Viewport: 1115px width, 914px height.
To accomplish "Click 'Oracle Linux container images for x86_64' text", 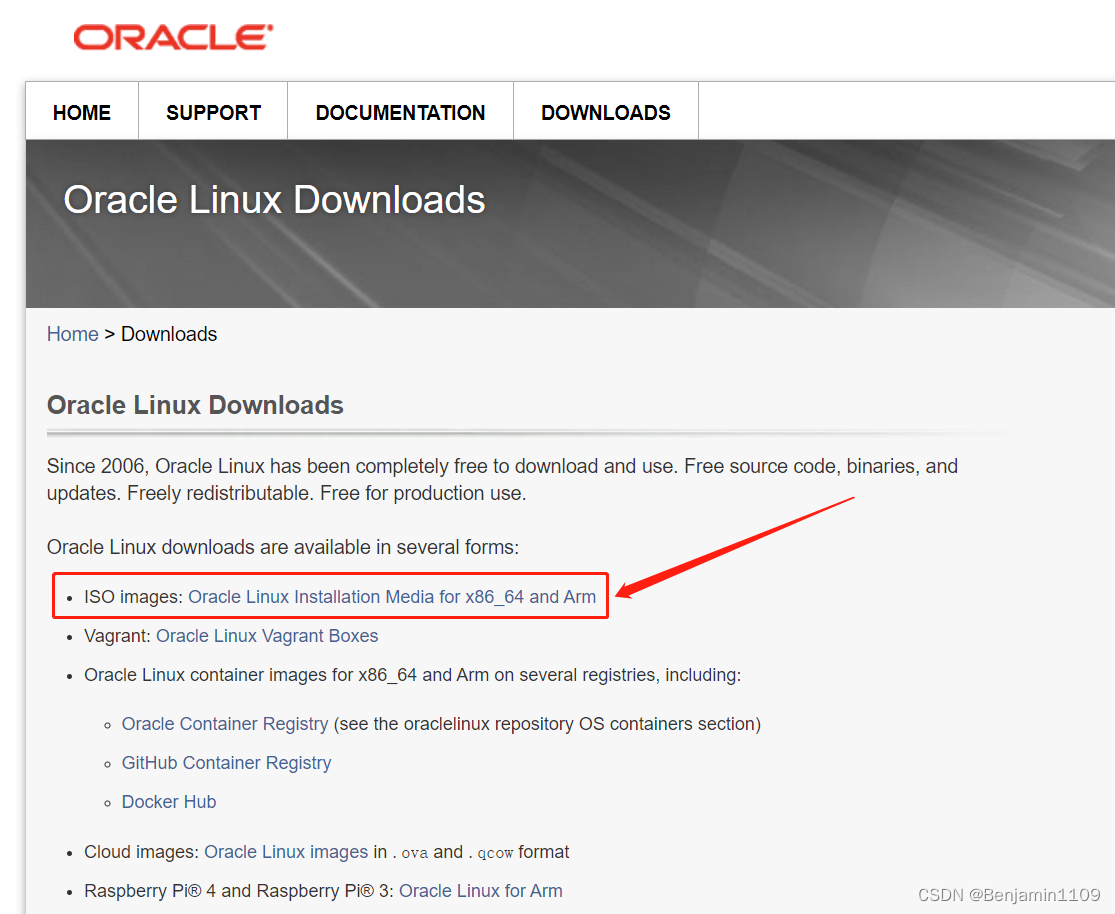I will (412, 675).
